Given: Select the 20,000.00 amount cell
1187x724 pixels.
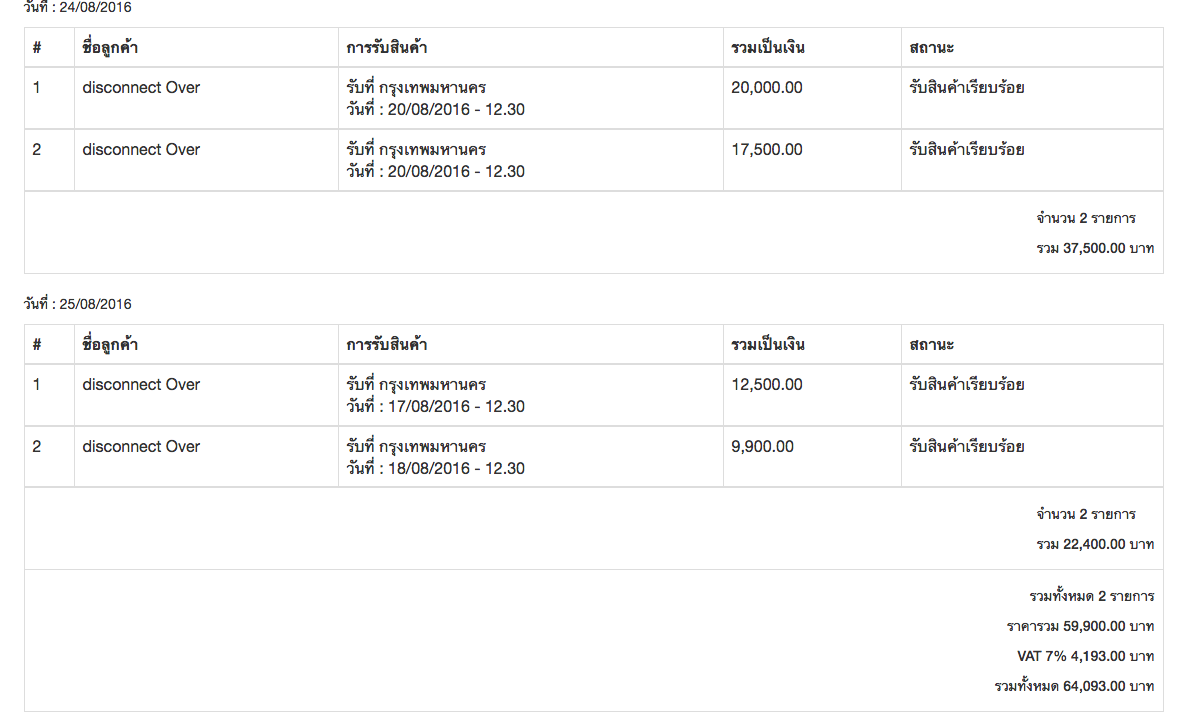Looking at the screenshot, I should pyautogui.click(x=767, y=88).
